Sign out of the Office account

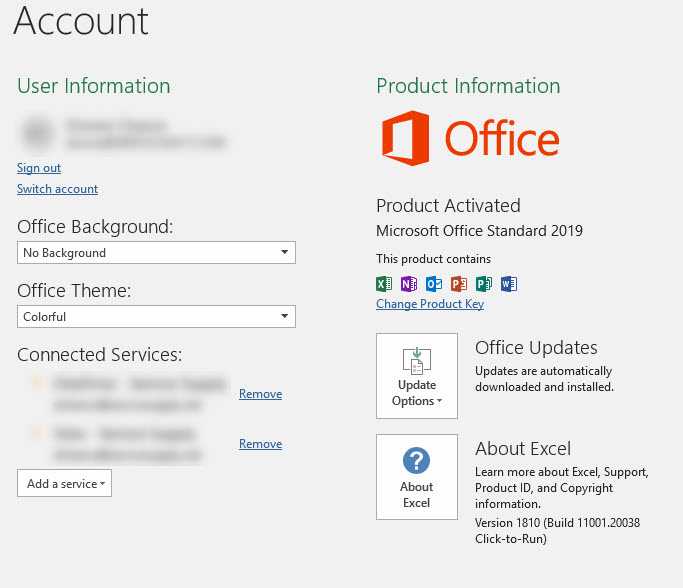pos(39,168)
